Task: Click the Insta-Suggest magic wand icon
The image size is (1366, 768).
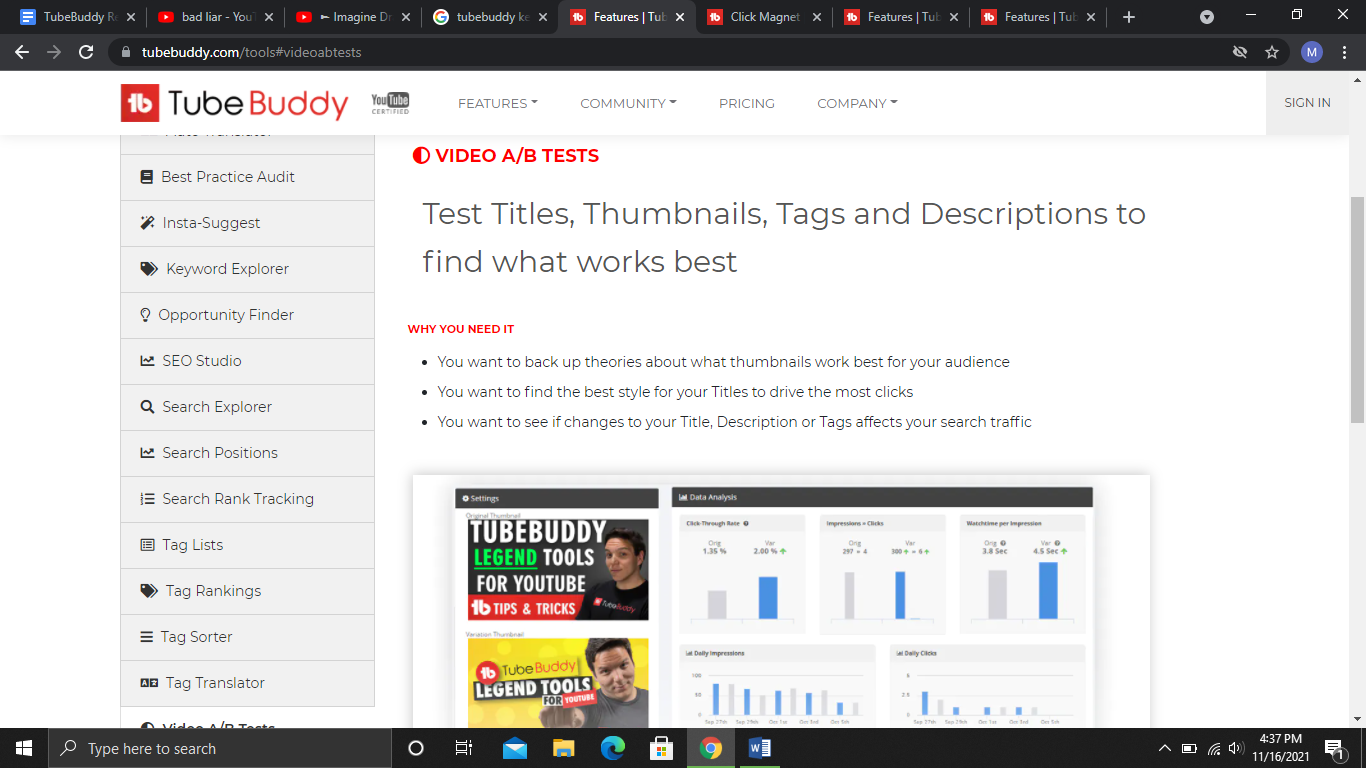Action: [147, 223]
